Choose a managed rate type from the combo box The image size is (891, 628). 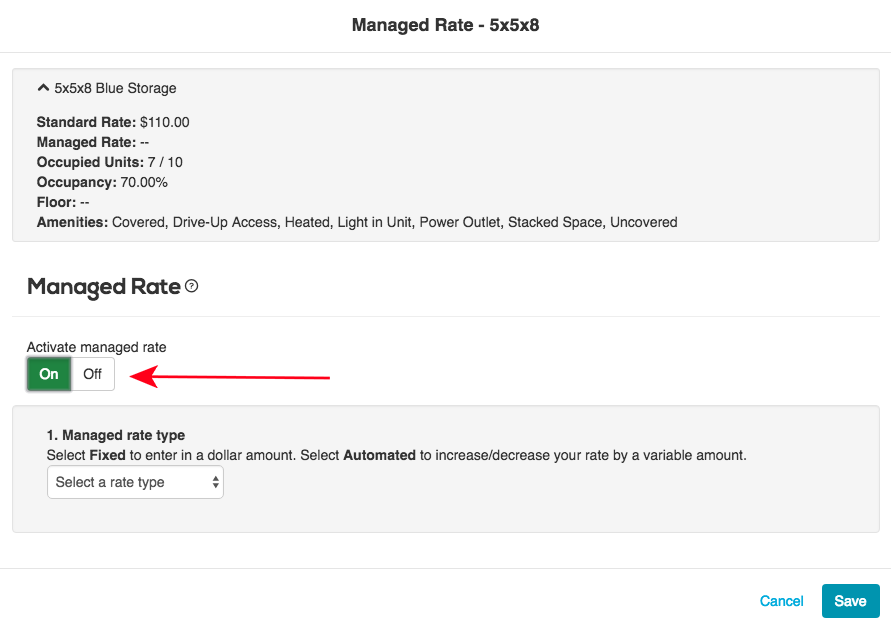(x=135, y=482)
